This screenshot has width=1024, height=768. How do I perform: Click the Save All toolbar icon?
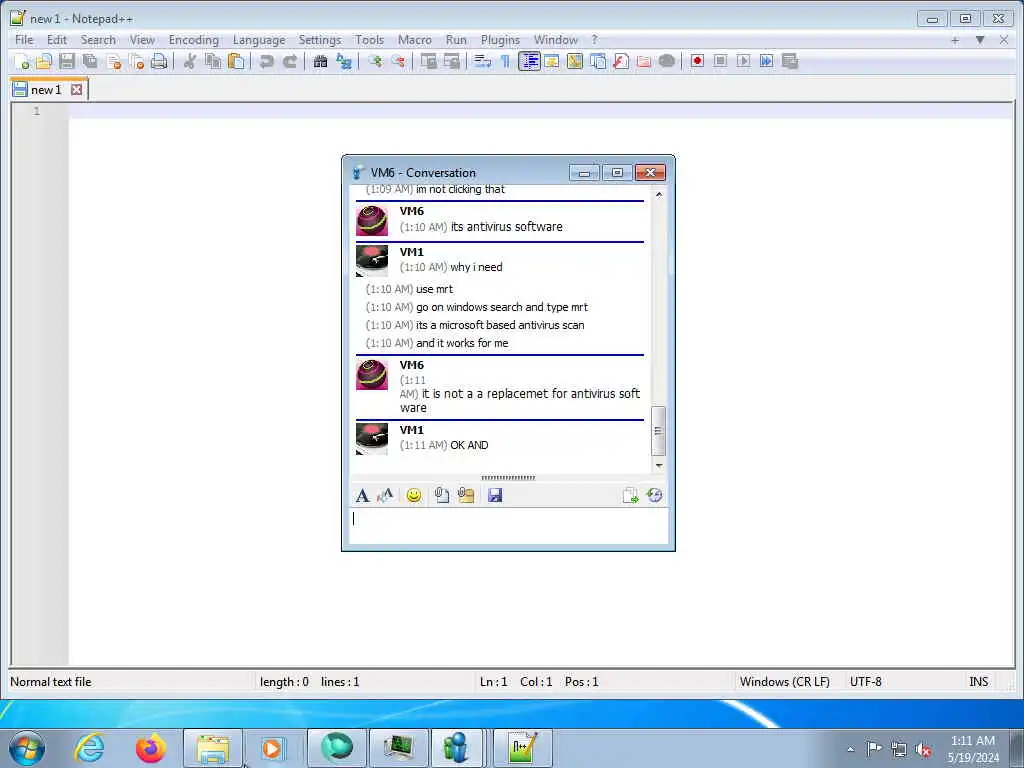point(90,61)
